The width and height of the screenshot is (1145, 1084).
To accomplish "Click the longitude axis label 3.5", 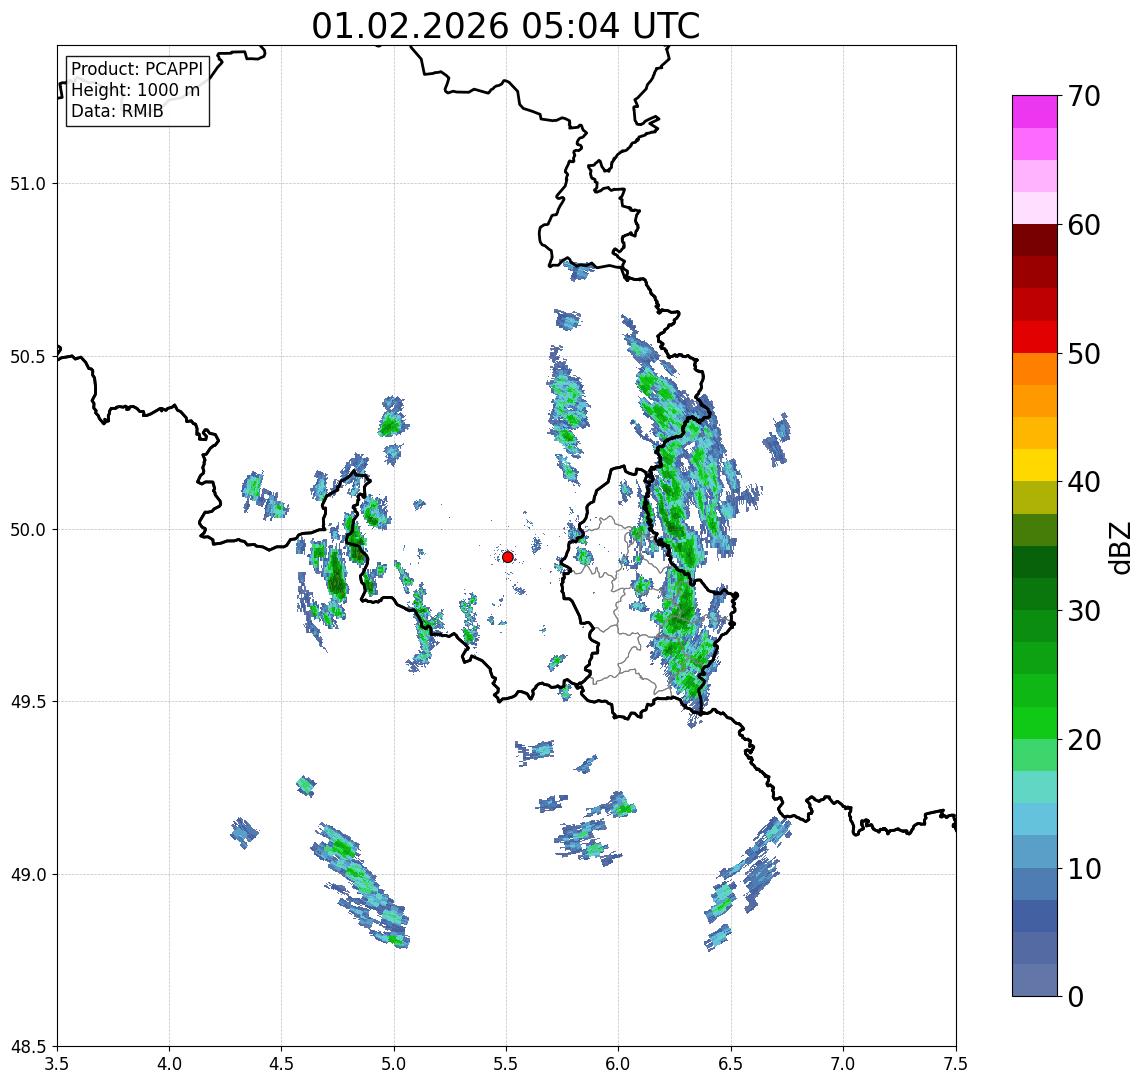I will coord(57,1064).
